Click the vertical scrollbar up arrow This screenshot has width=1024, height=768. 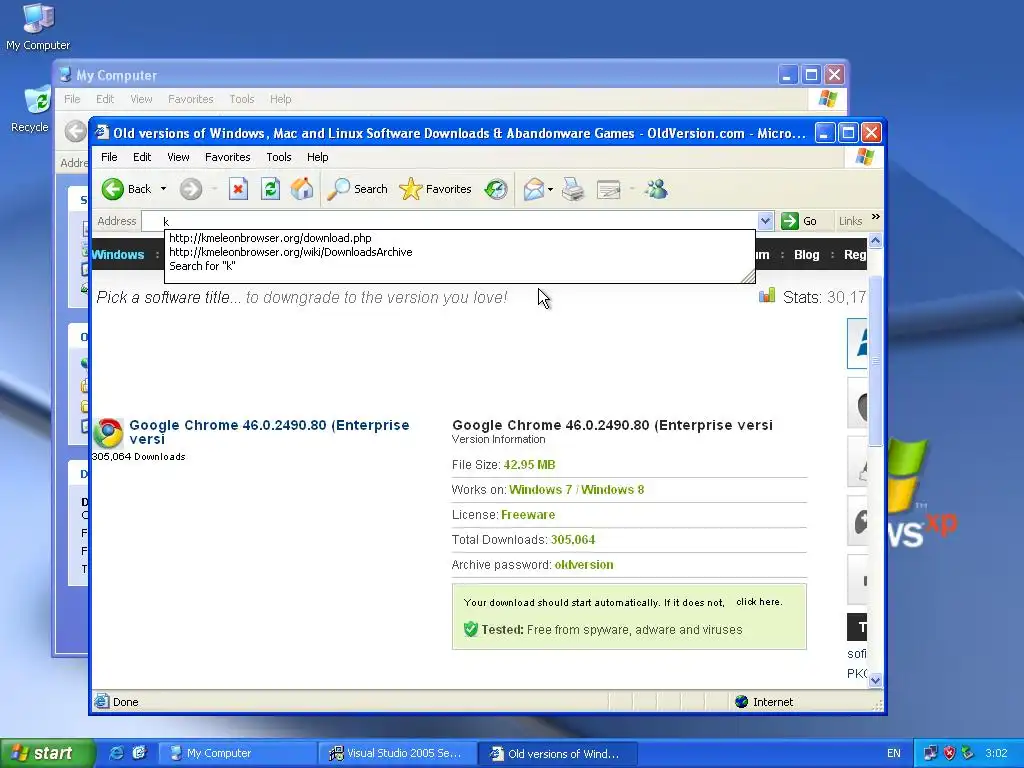point(876,240)
